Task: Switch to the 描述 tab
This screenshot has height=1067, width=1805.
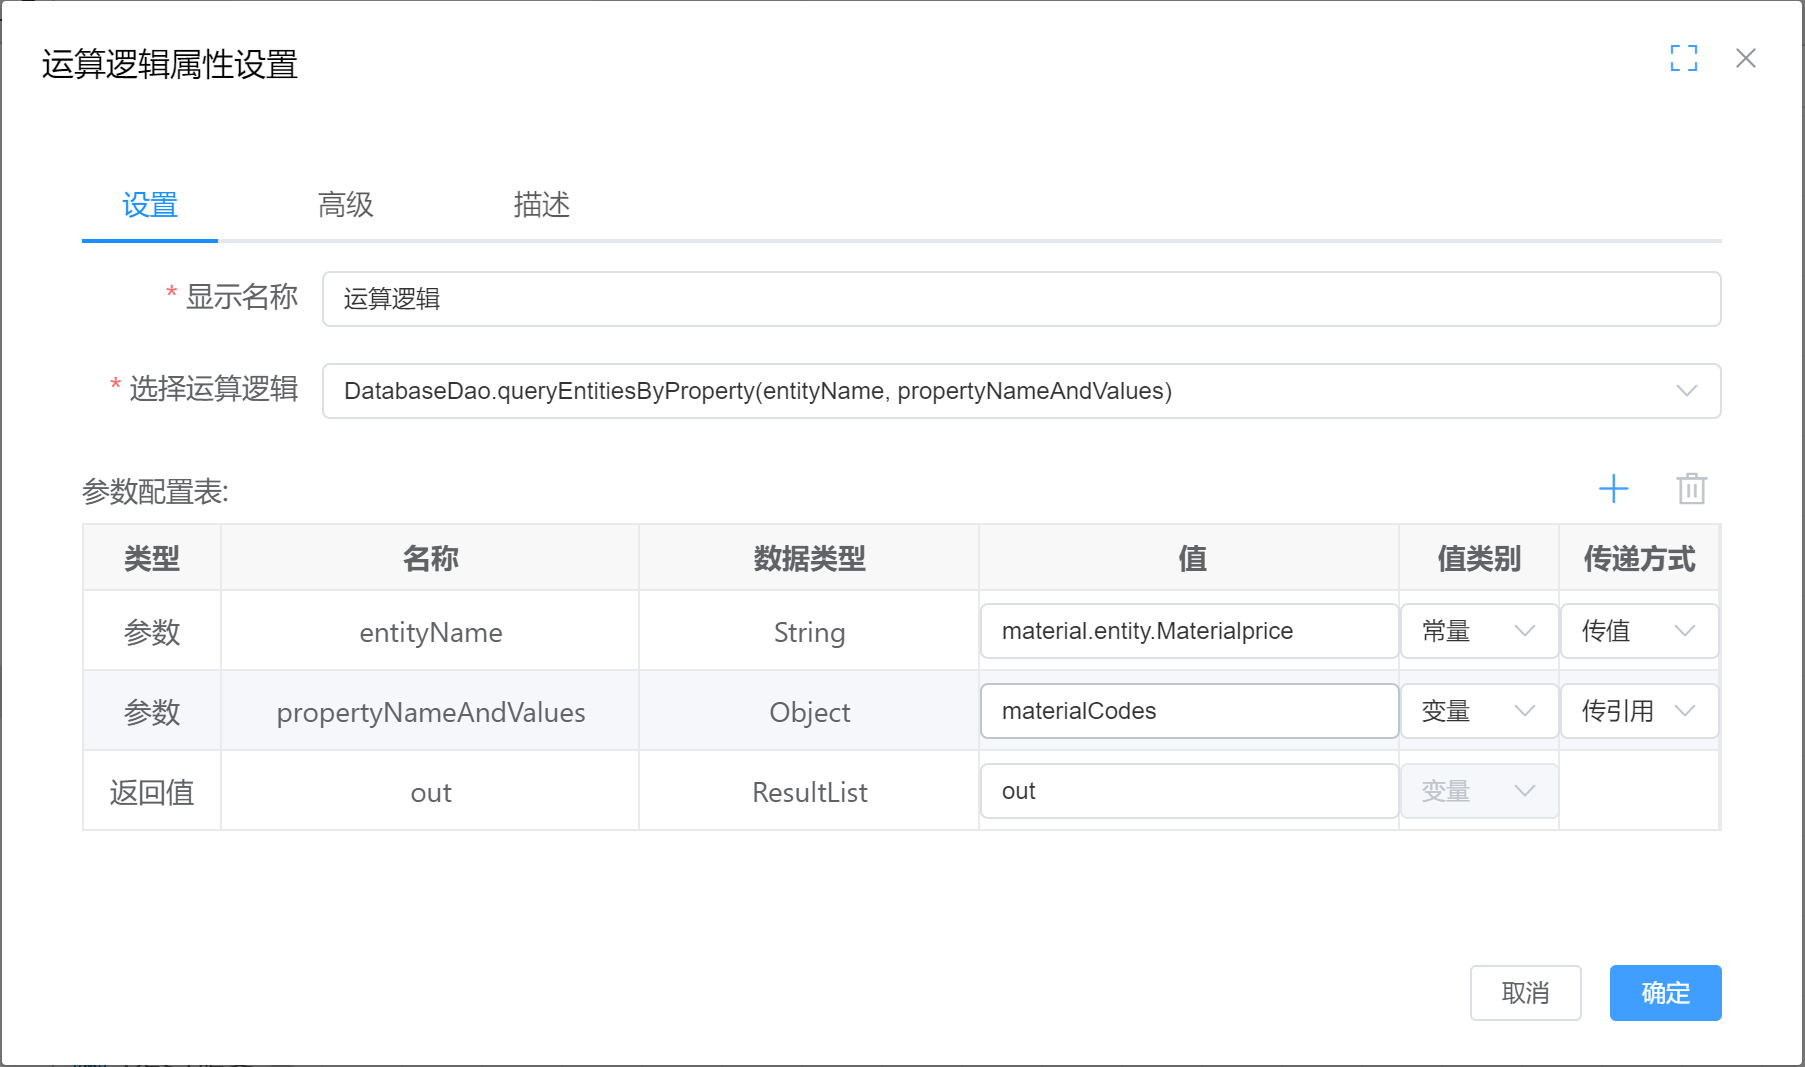Action: click(x=541, y=205)
